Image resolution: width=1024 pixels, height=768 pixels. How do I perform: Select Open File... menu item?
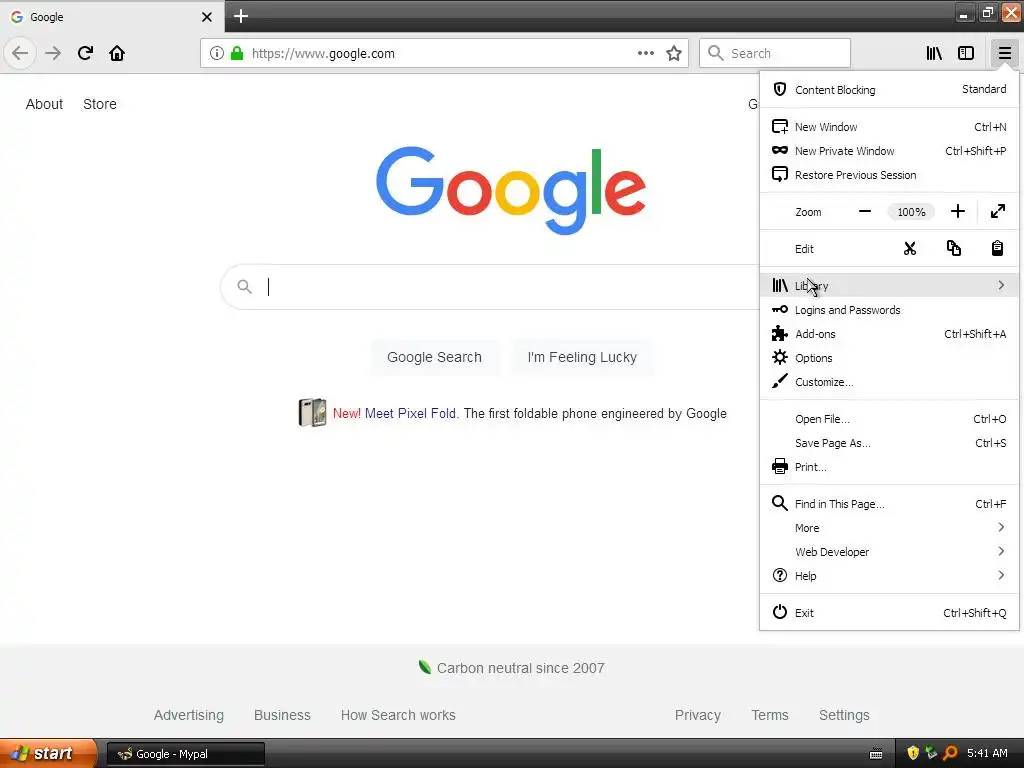(x=889, y=419)
